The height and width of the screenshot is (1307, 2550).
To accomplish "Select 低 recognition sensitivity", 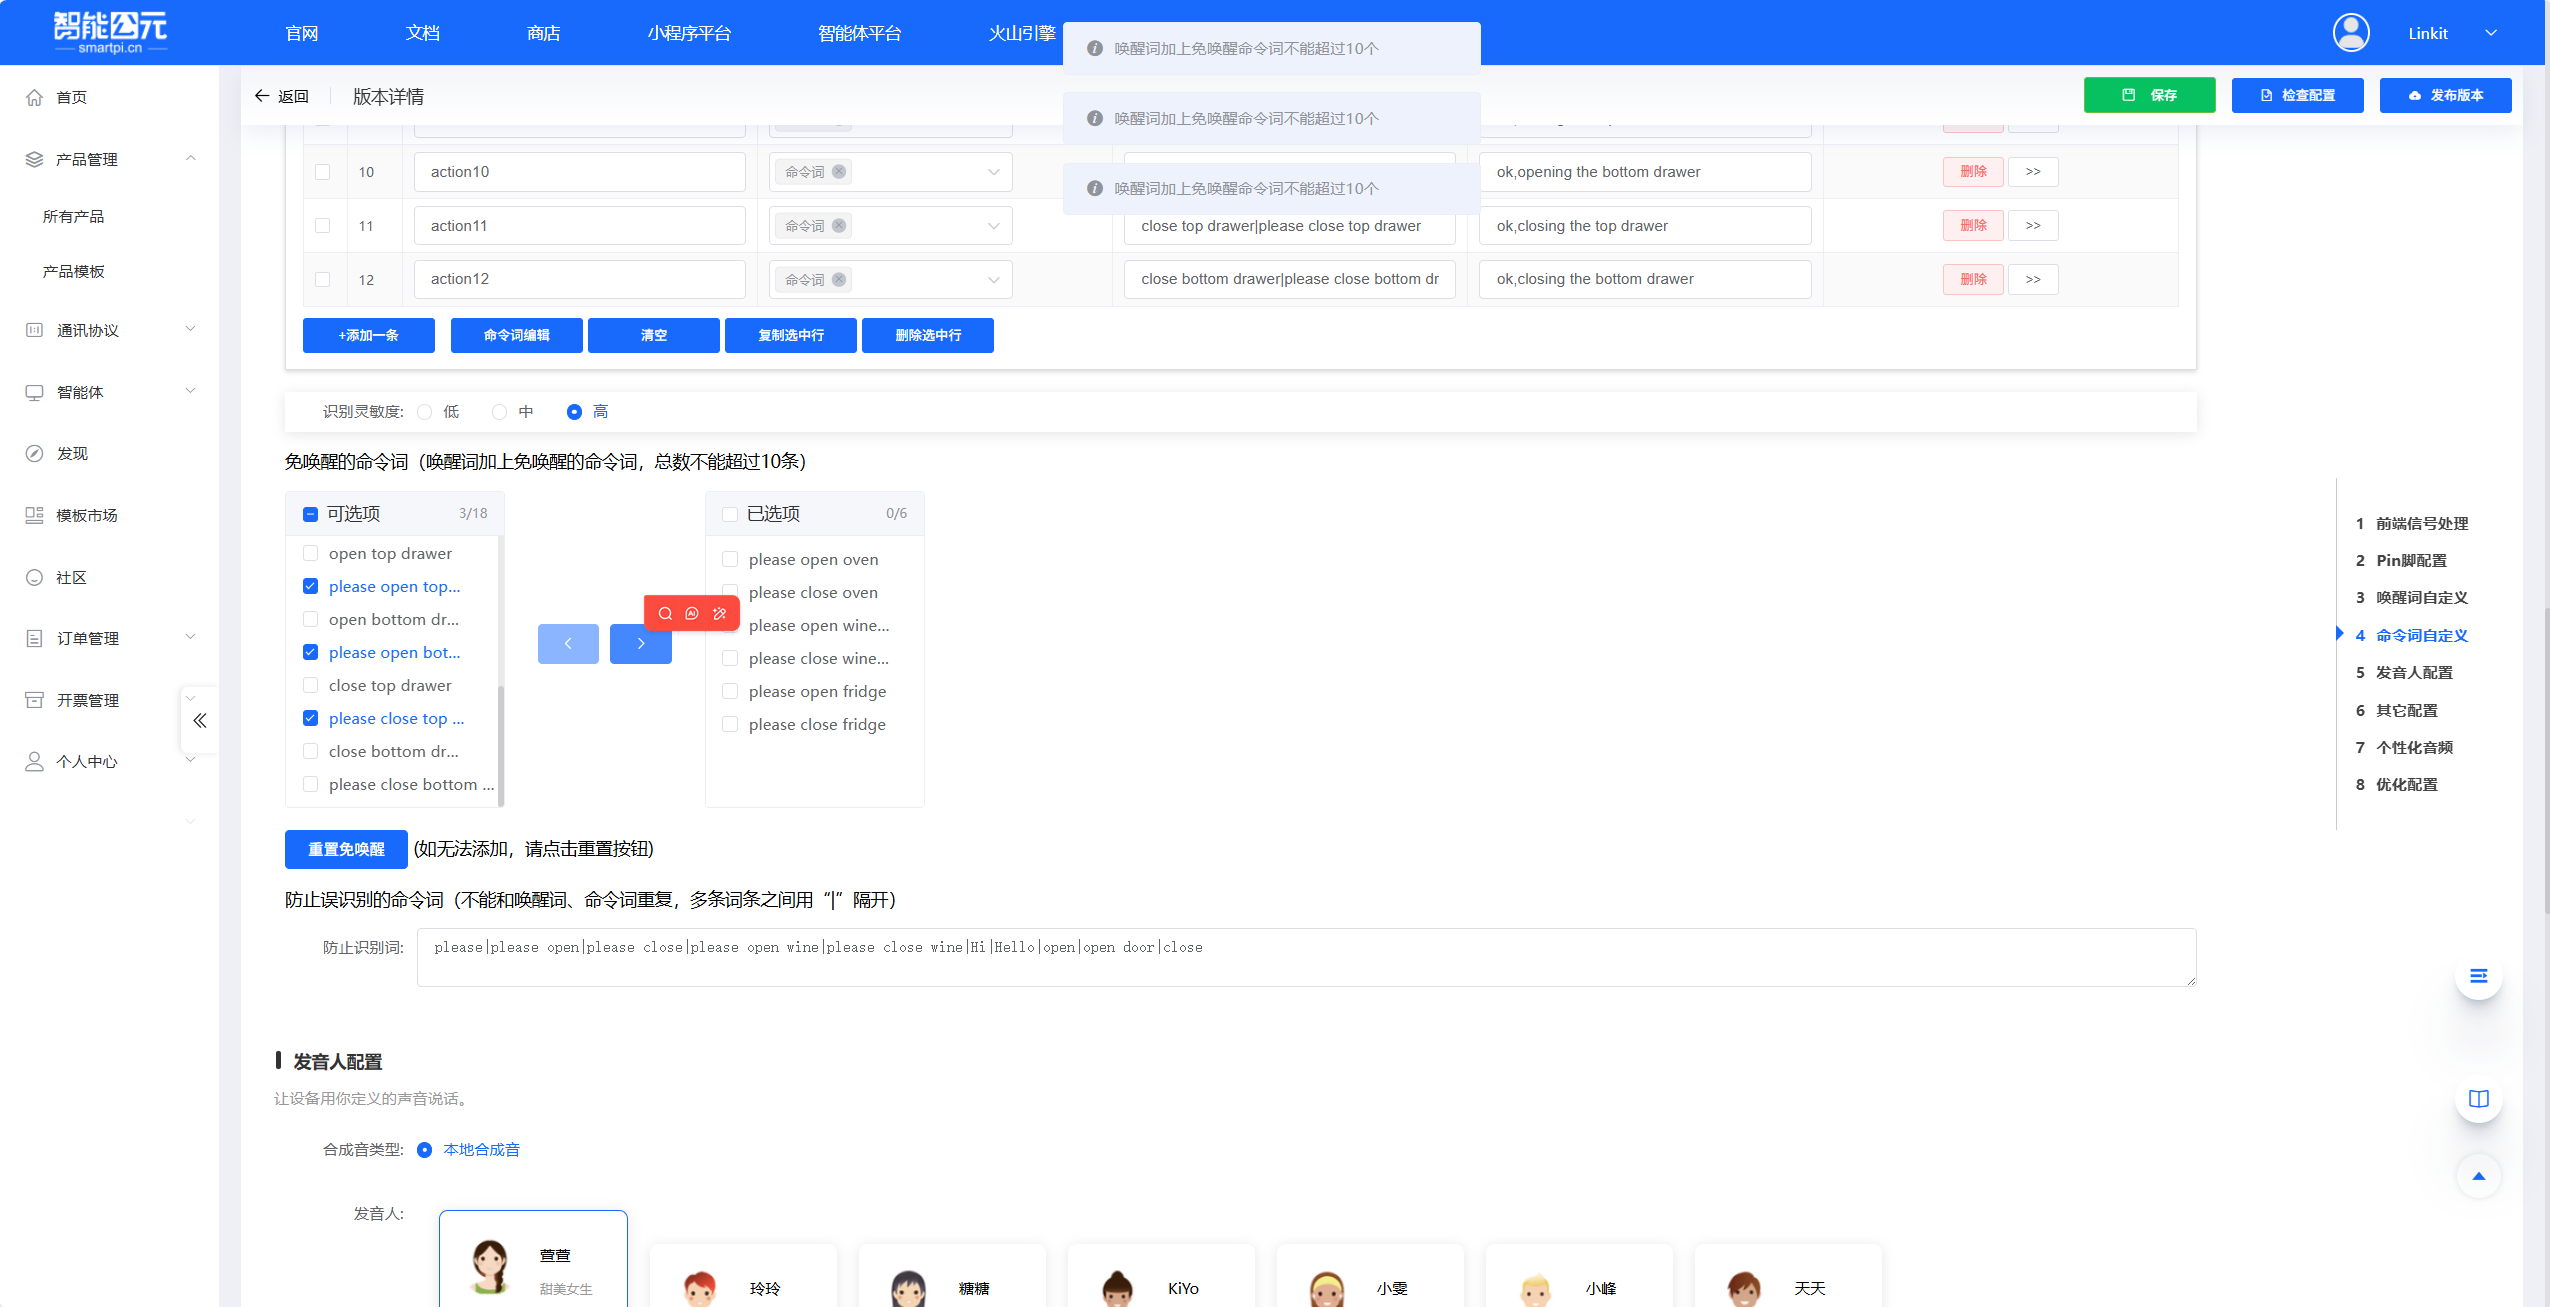I will point(425,412).
